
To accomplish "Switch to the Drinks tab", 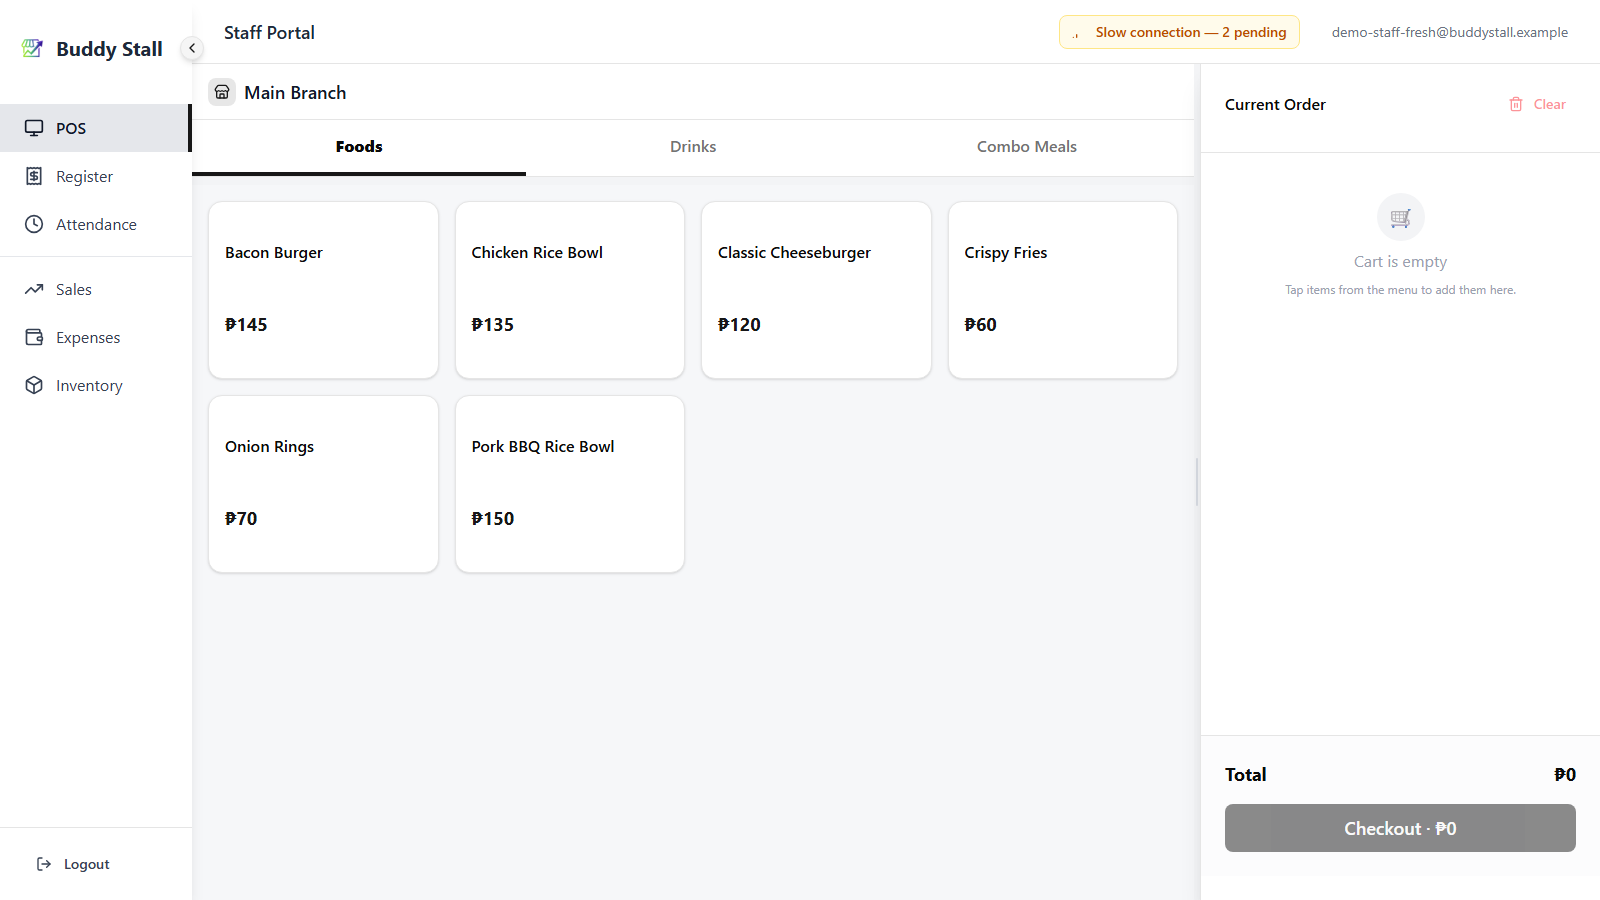I will tap(693, 147).
